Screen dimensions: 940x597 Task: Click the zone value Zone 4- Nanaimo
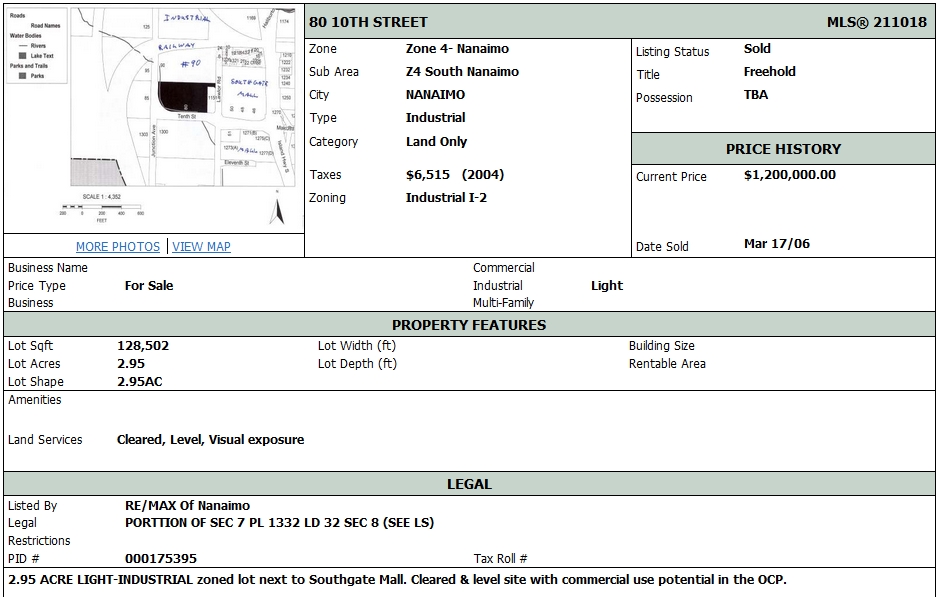point(457,49)
